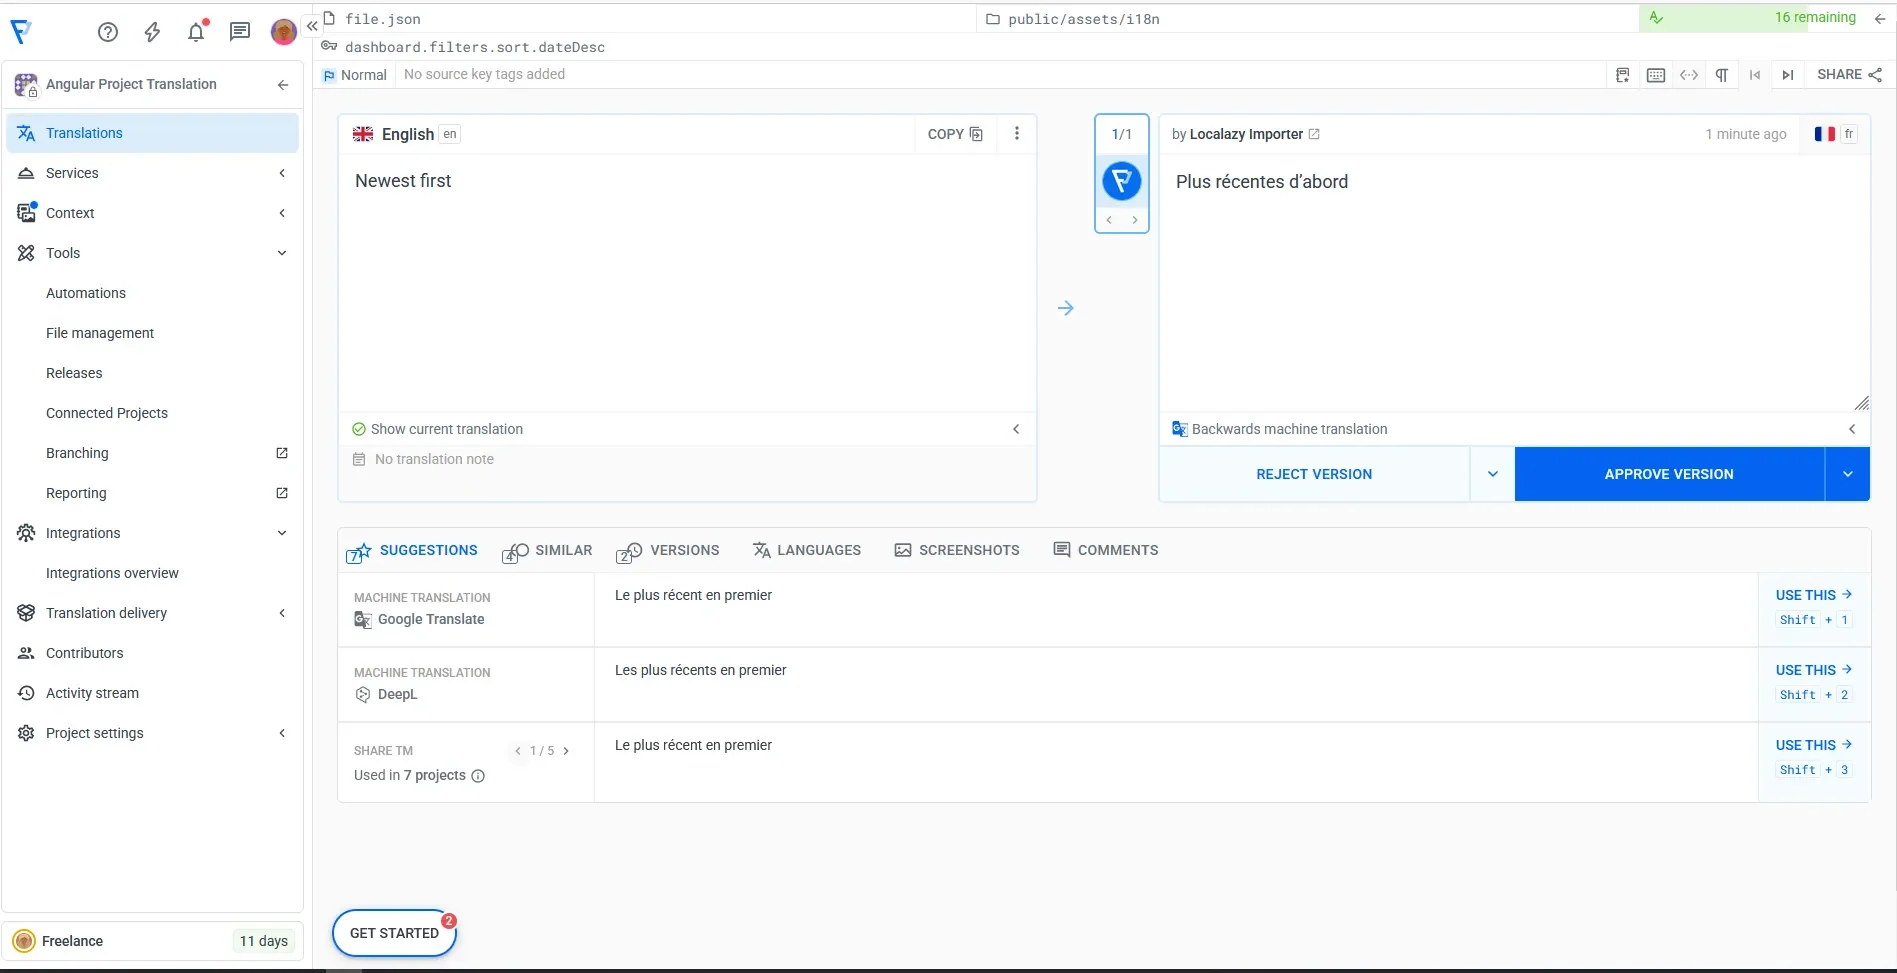Image resolution: width=1897 pixels, height=973 pixels.
Task: Click the APPROVE VERSION button
Action: pos(1669,474)
